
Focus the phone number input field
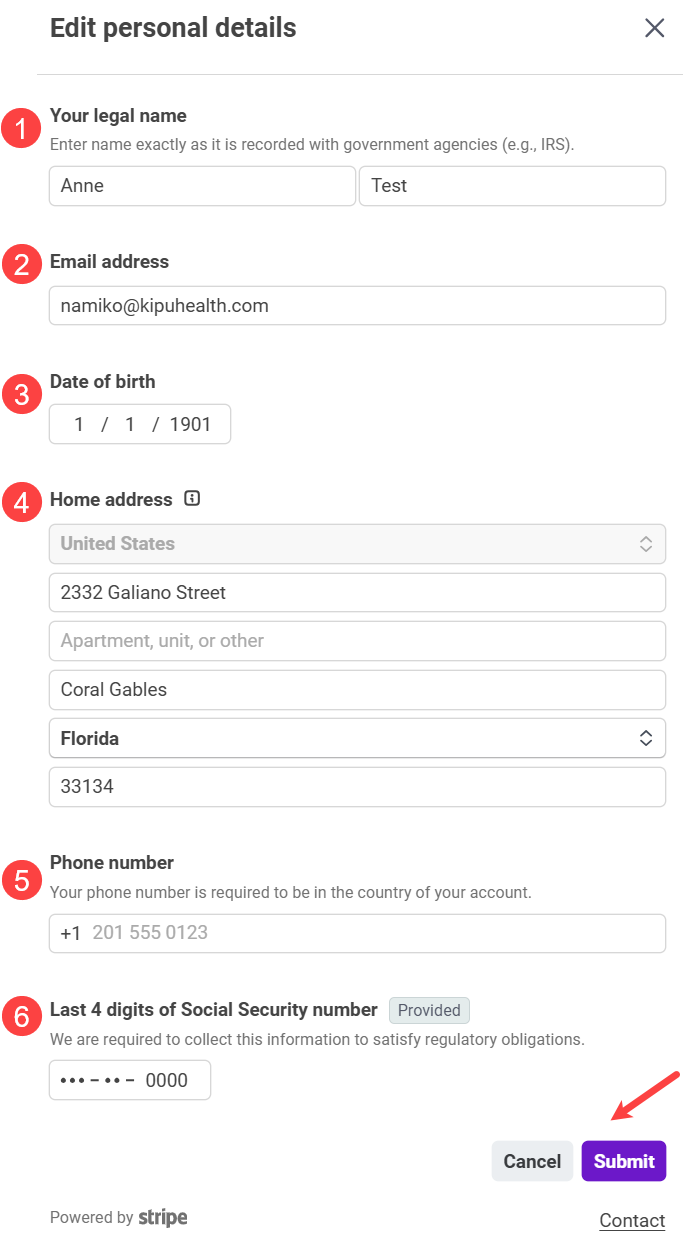[370, 933]
